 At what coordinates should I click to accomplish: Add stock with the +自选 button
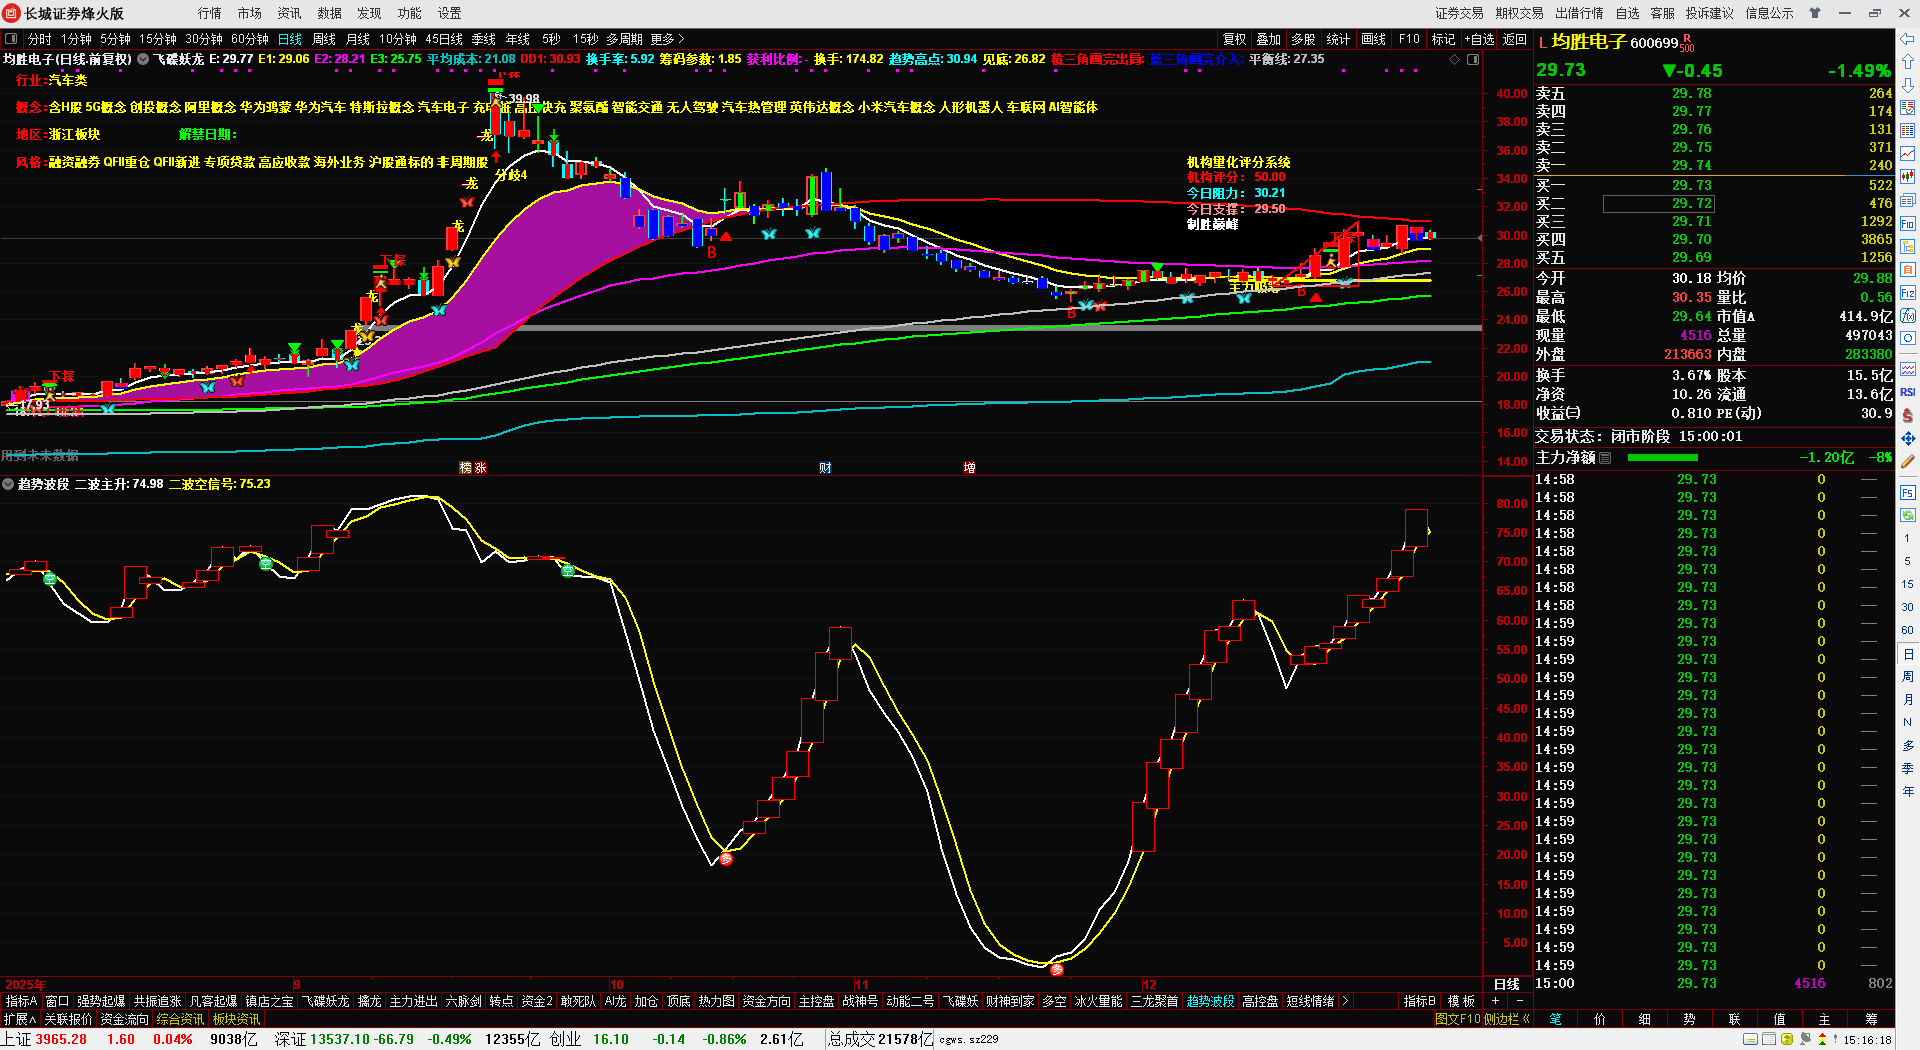1479,39
